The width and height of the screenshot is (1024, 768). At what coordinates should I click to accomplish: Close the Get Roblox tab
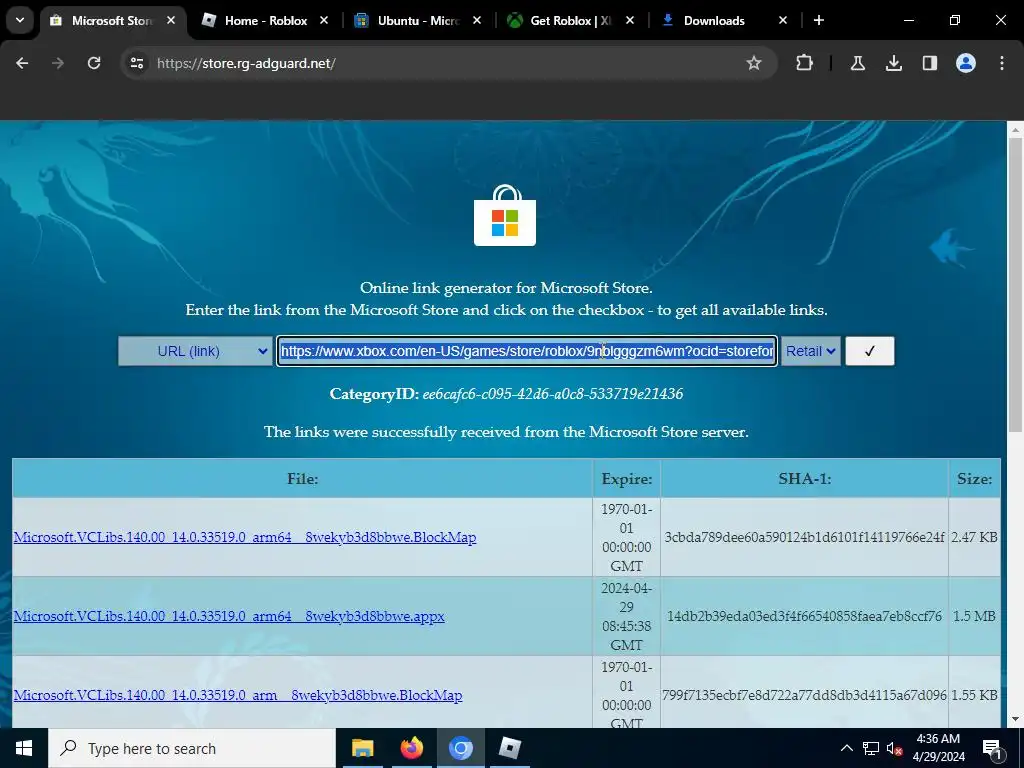[x=630, y=20]
